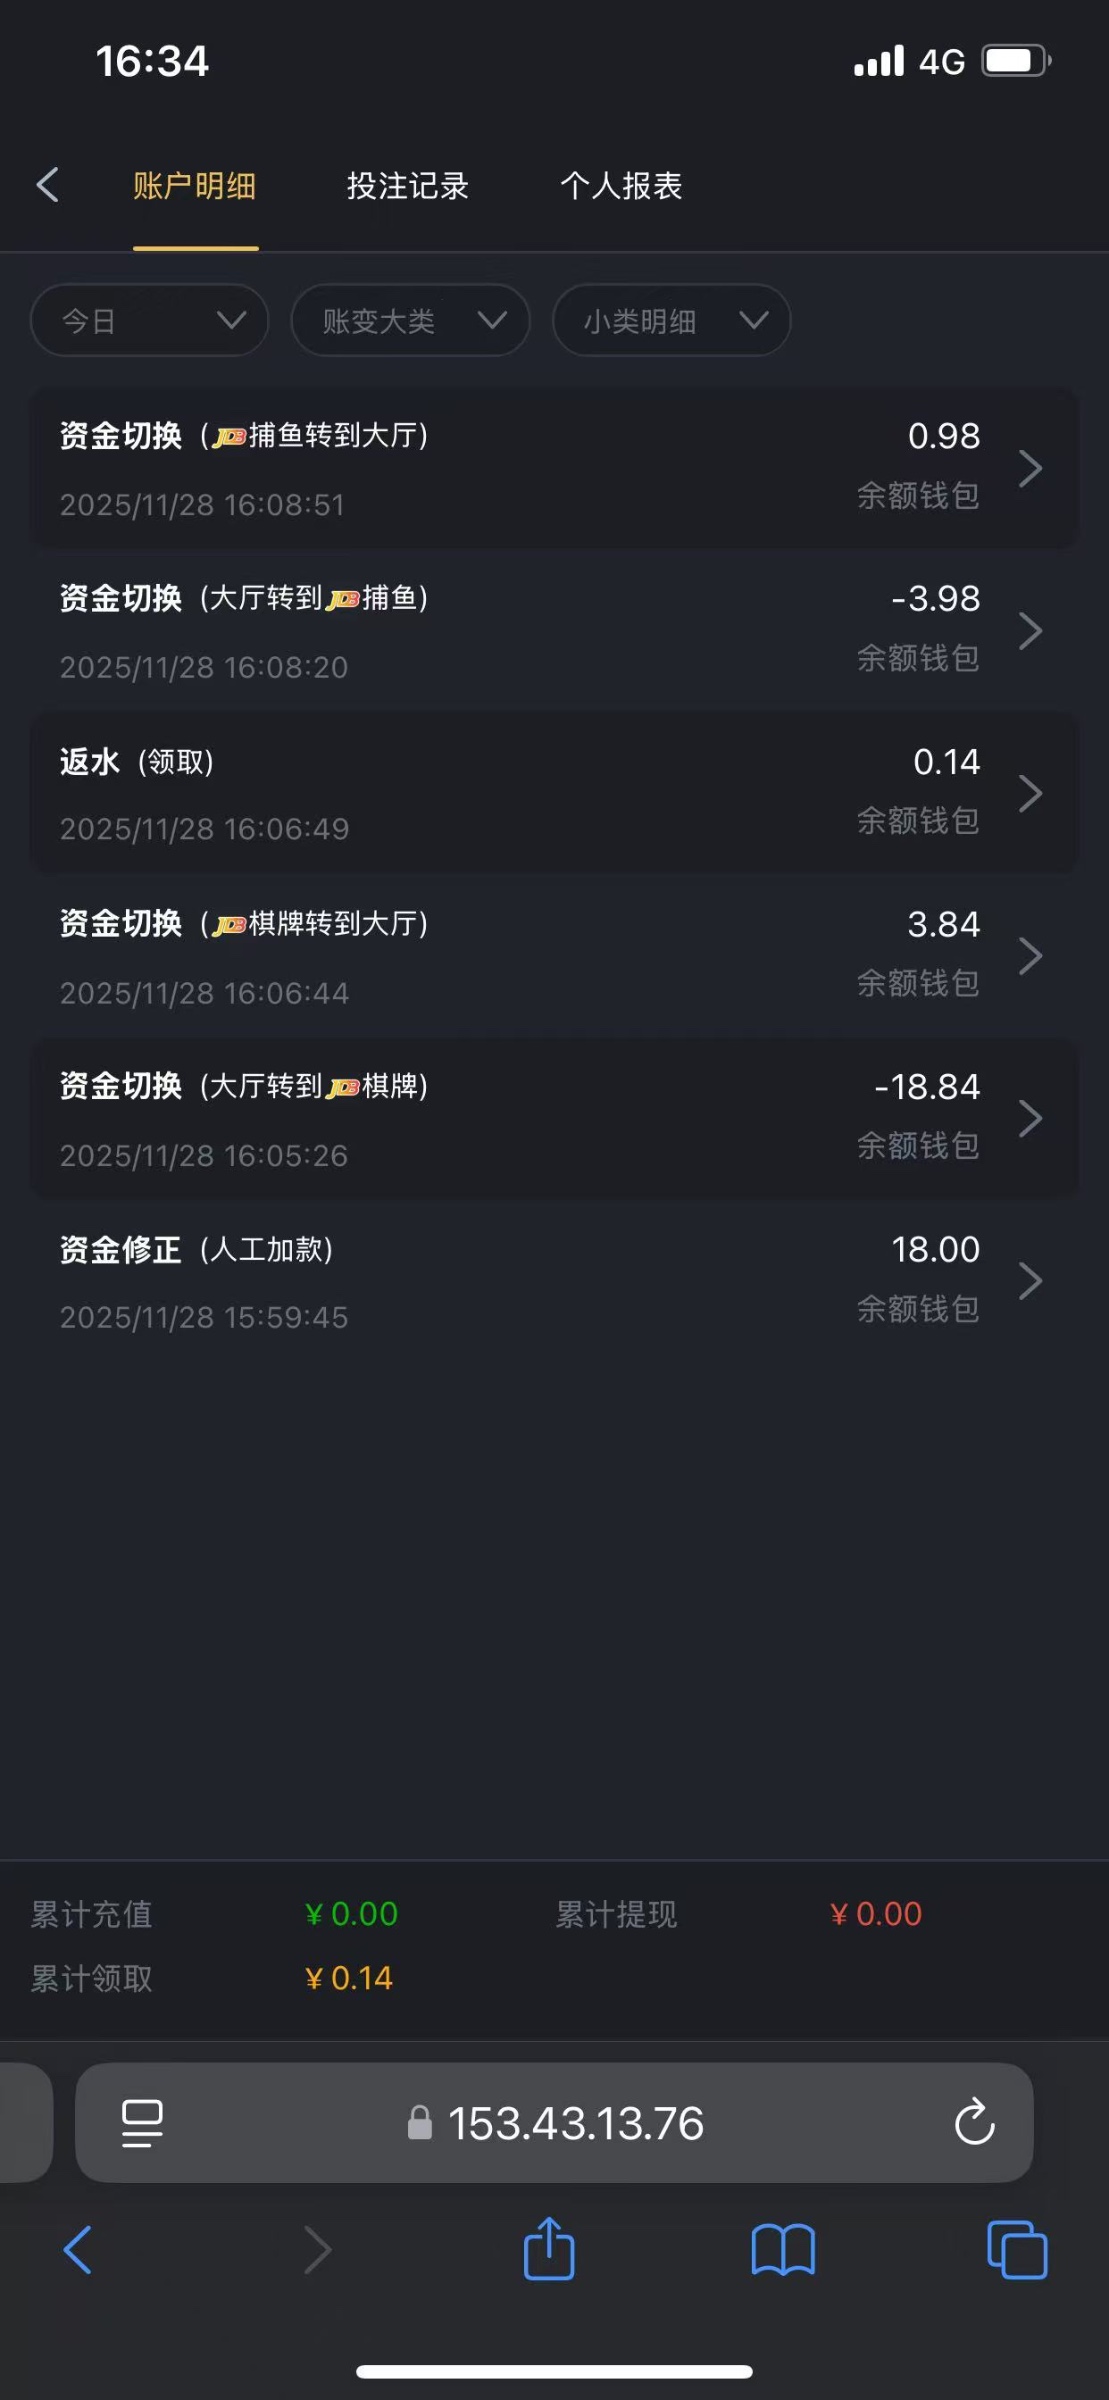
Task: Select the 账户明细 tab
Action: 195,186
